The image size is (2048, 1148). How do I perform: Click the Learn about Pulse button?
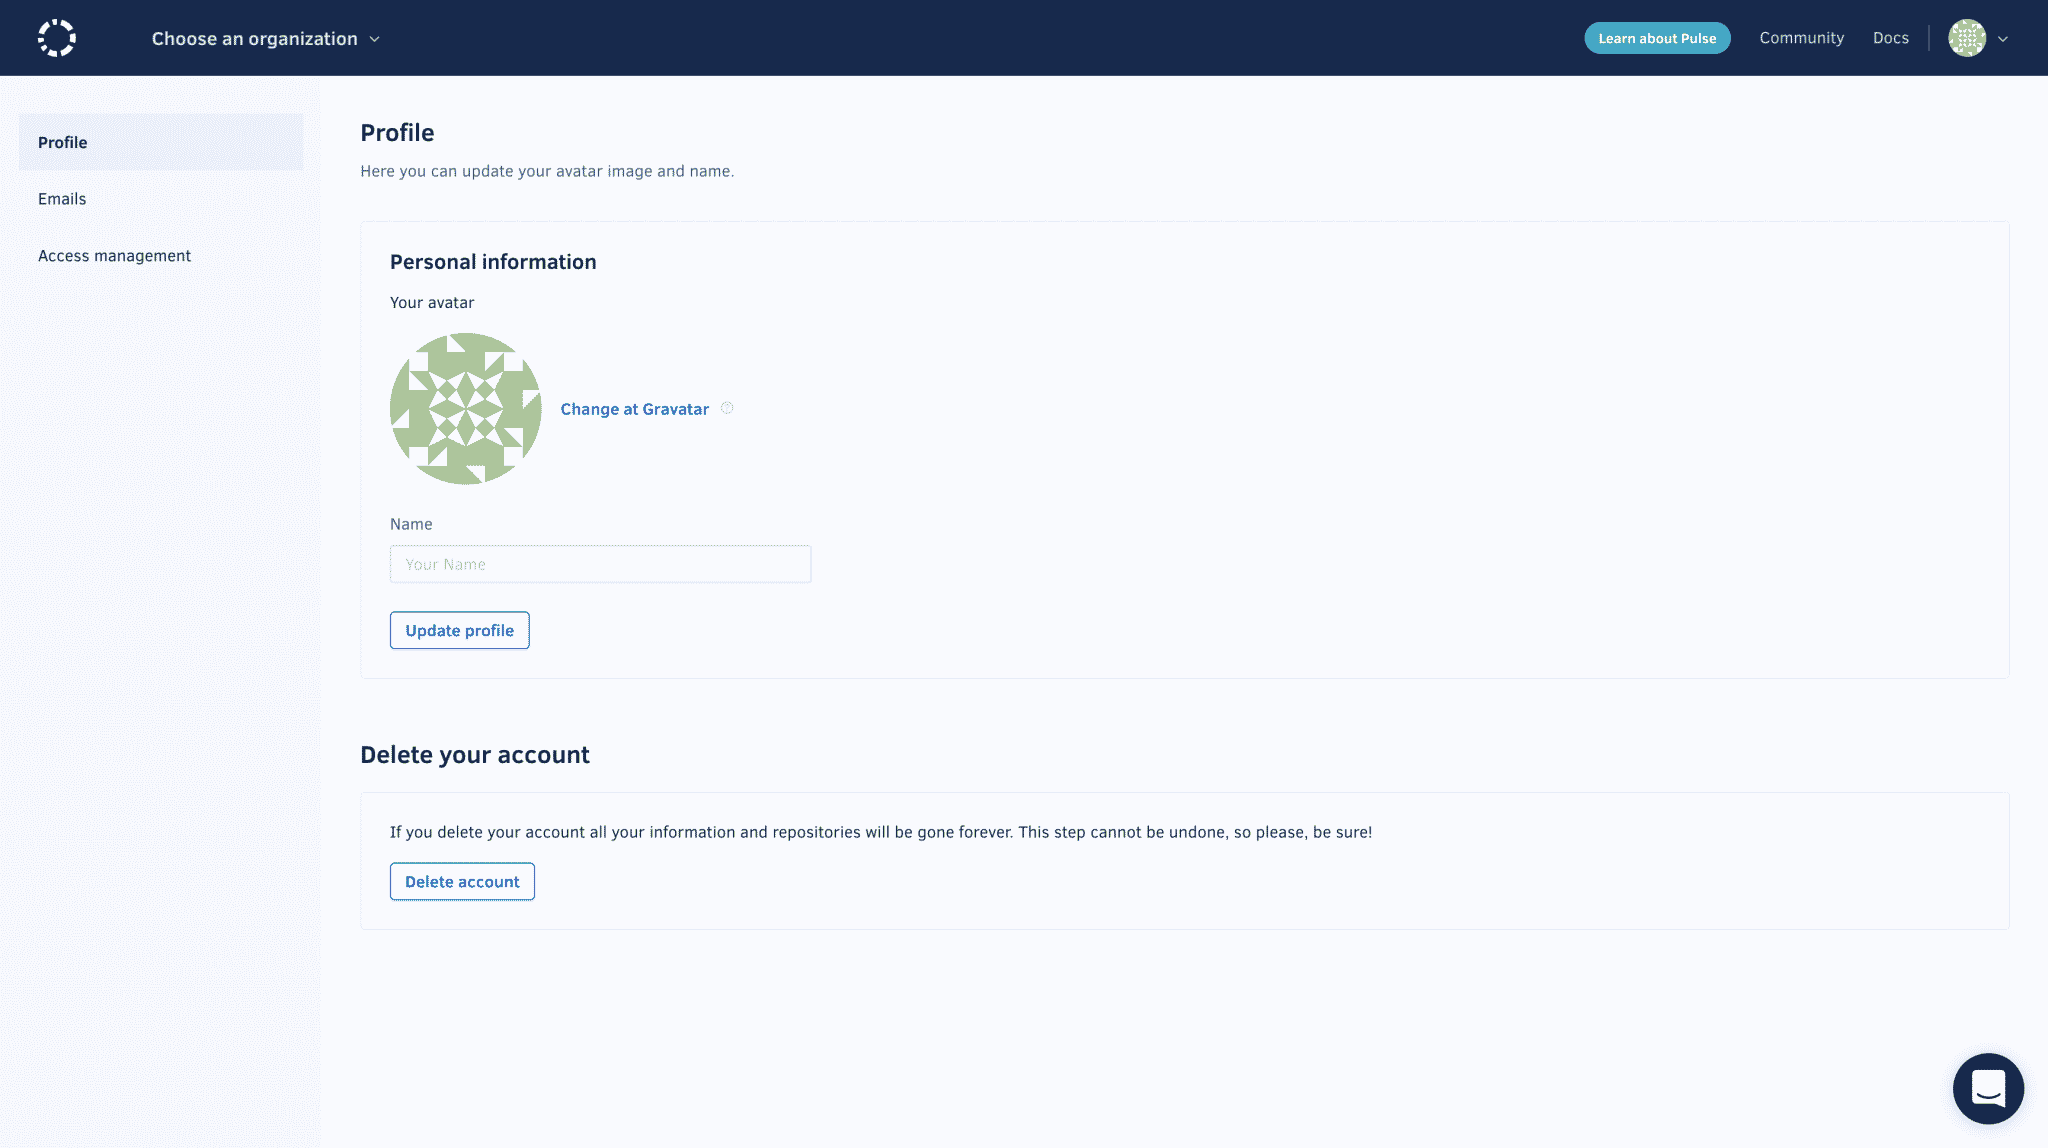(1657, 38)
